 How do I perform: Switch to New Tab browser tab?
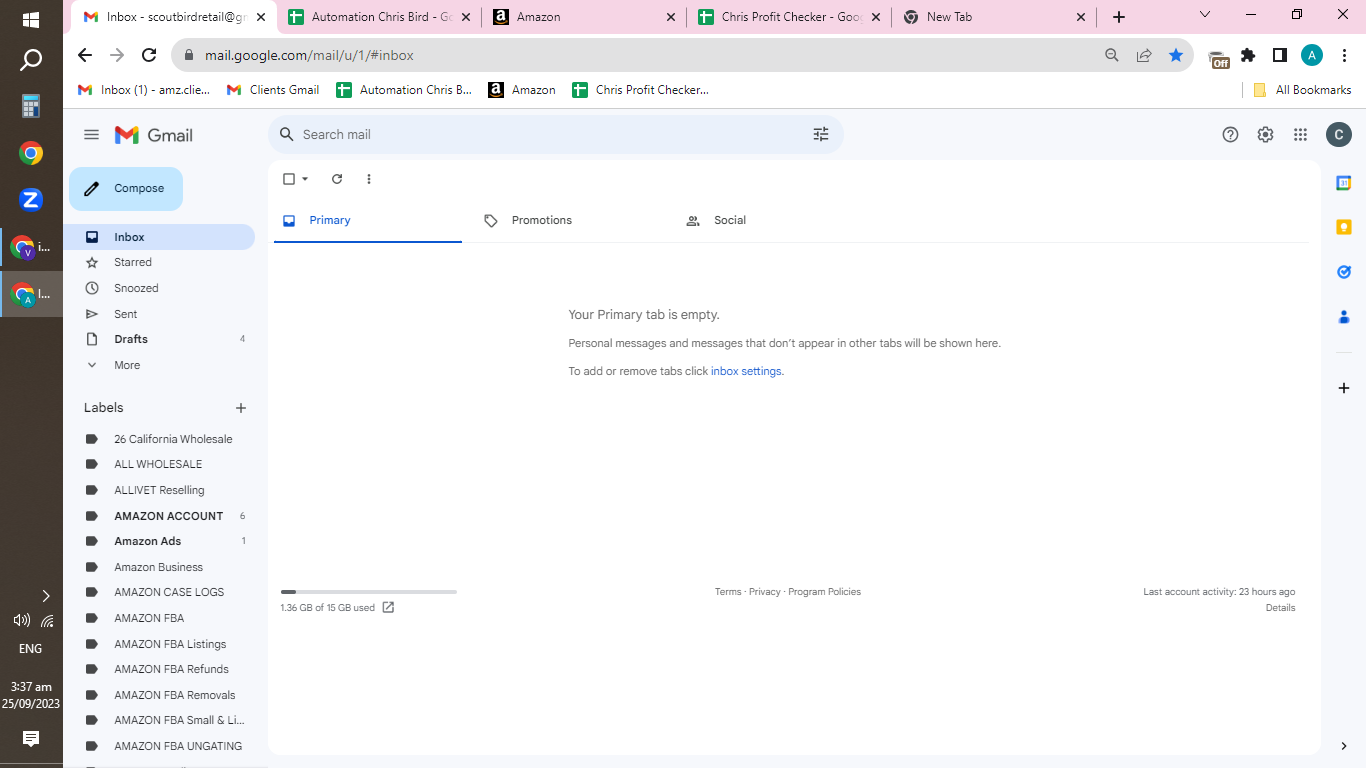pyautogui.click(x=993, y=17)
